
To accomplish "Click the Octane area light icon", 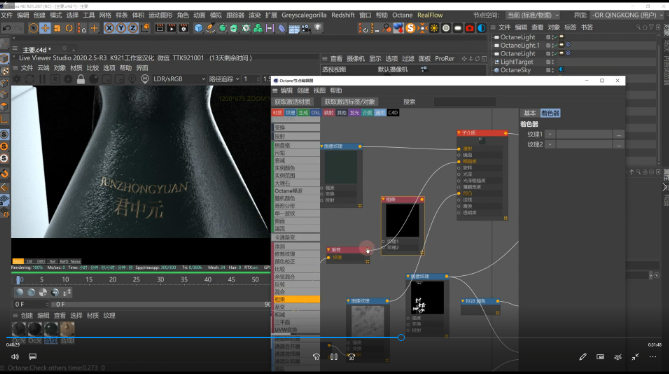I will 458,28.
